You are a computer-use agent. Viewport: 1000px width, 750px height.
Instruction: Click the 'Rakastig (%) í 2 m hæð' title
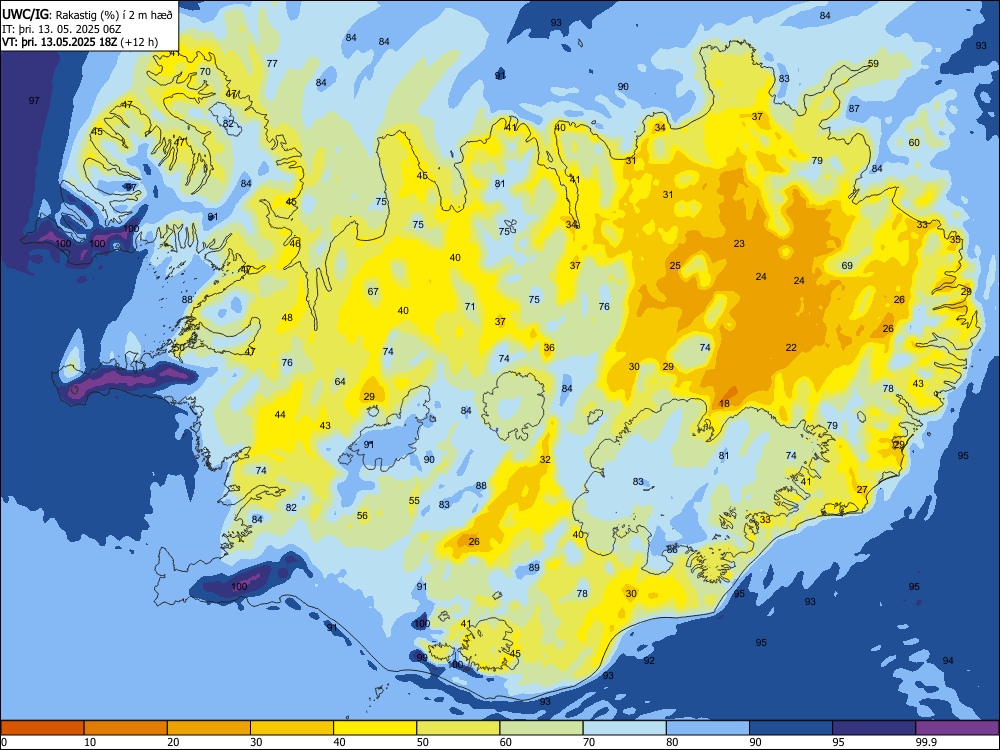(114, 15)
